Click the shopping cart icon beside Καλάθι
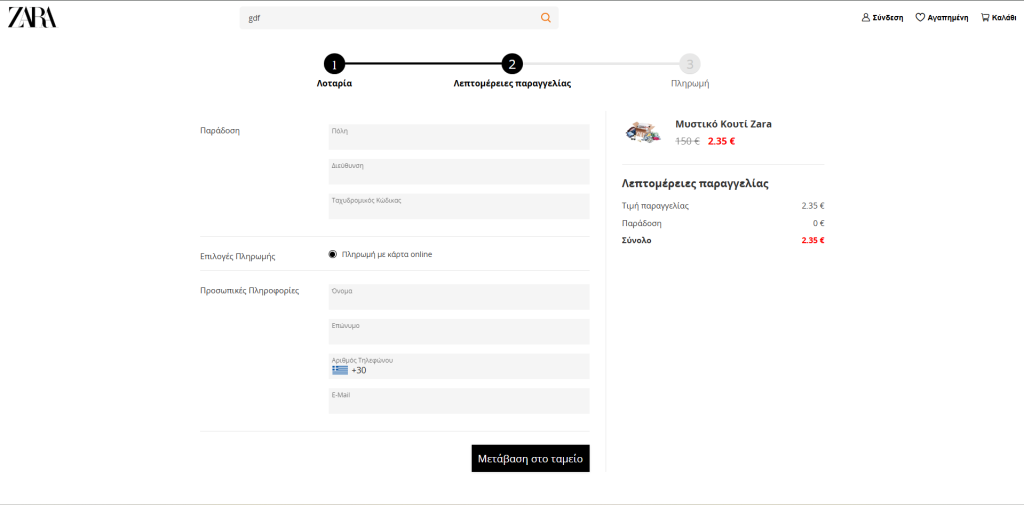1024x505 pixels. coord(985,18)
